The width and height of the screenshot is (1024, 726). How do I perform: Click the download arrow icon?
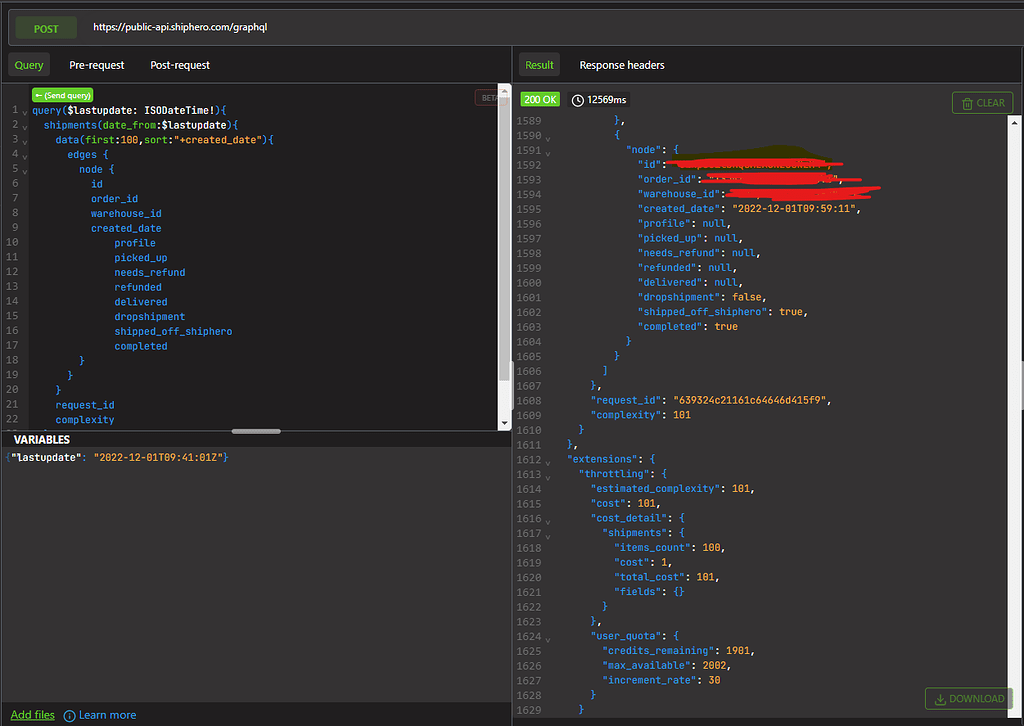click(x=941, y=699)
